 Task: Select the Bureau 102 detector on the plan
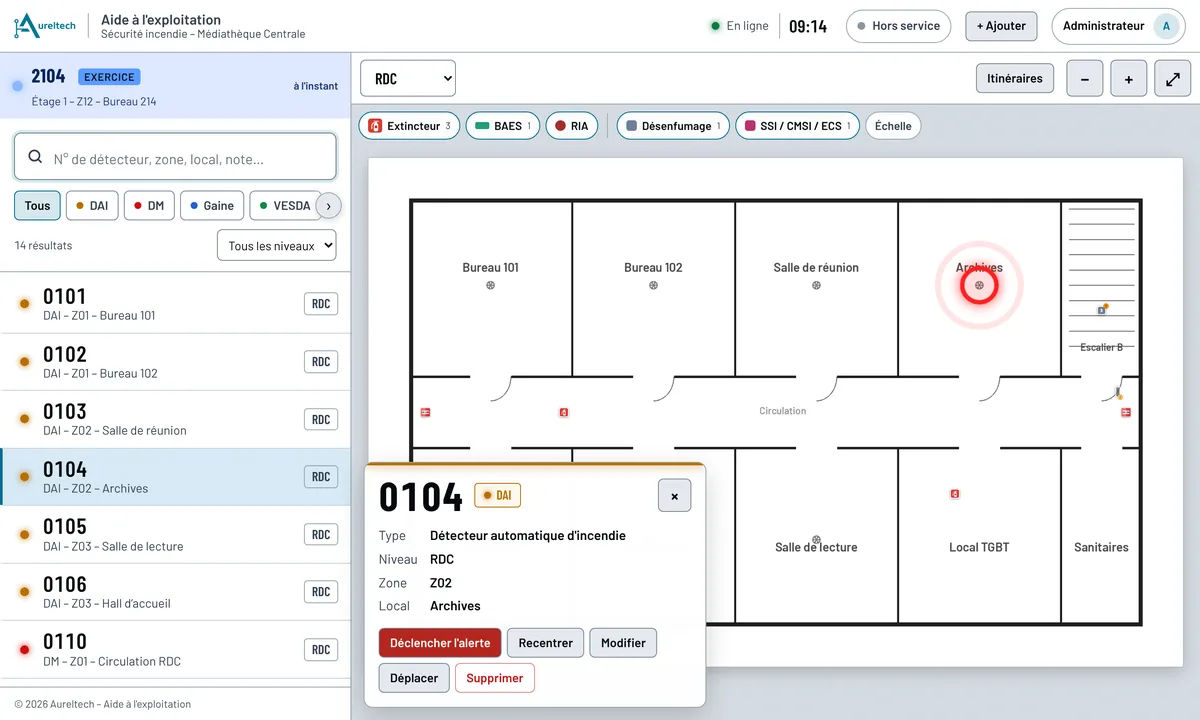click(x=653, y=285)
